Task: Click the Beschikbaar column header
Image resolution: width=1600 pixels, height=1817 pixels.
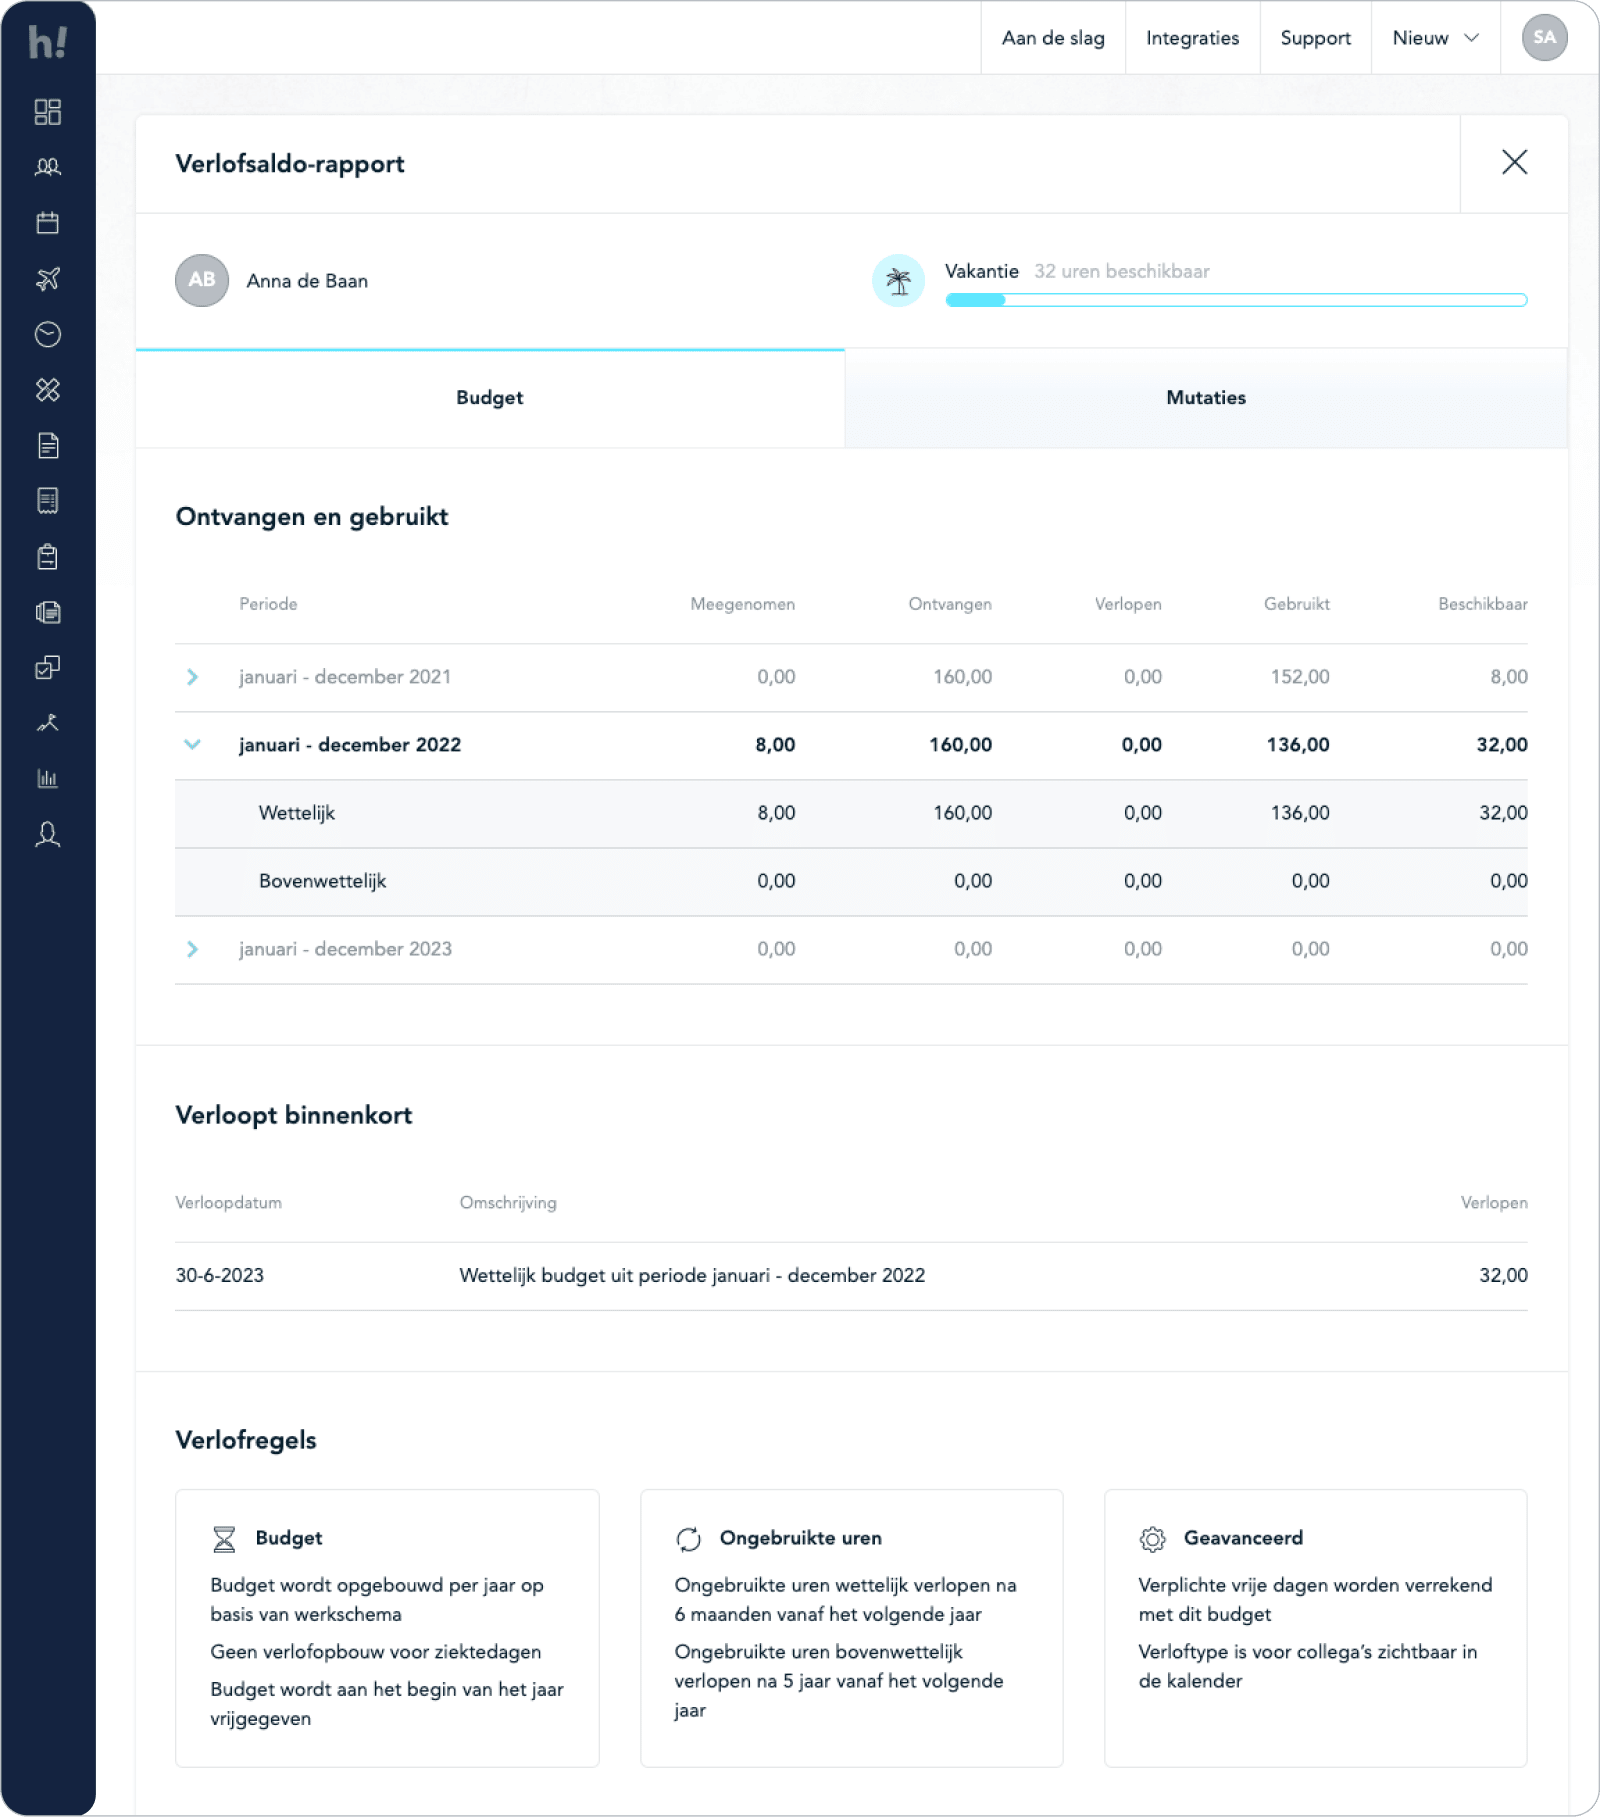Action: point(1482,604)
